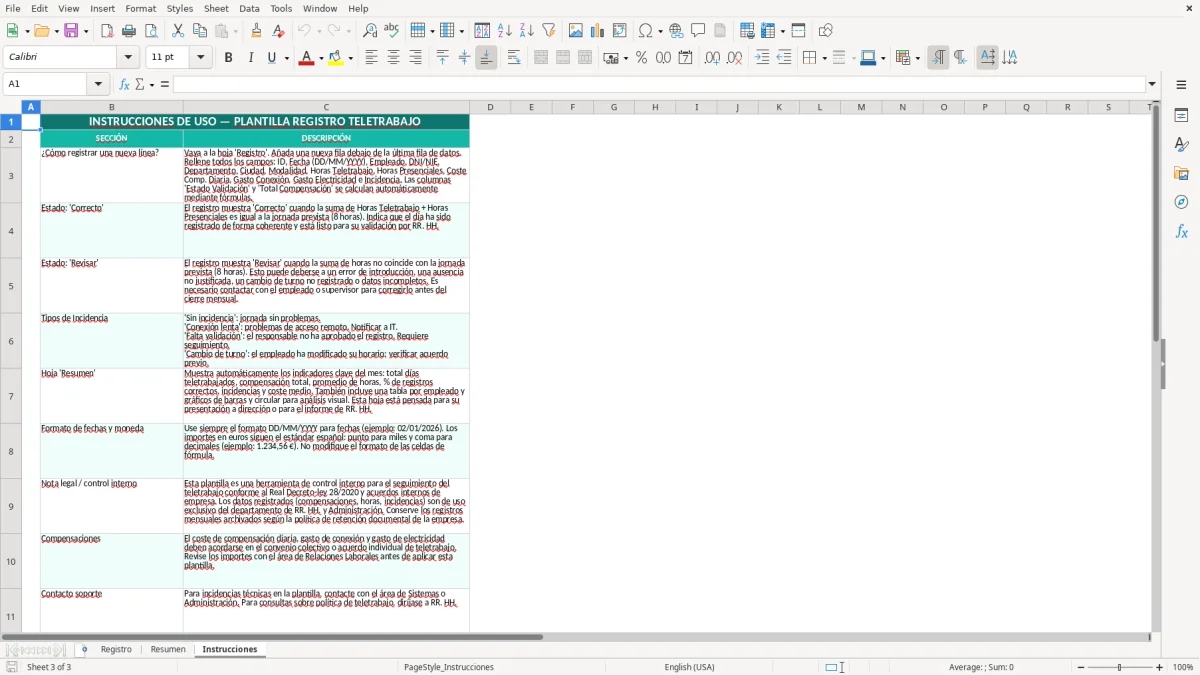This screenshot has width=1200, height=675.
Task: Click the Print icon
Action: pyautogui.click(x=129, y=31)
